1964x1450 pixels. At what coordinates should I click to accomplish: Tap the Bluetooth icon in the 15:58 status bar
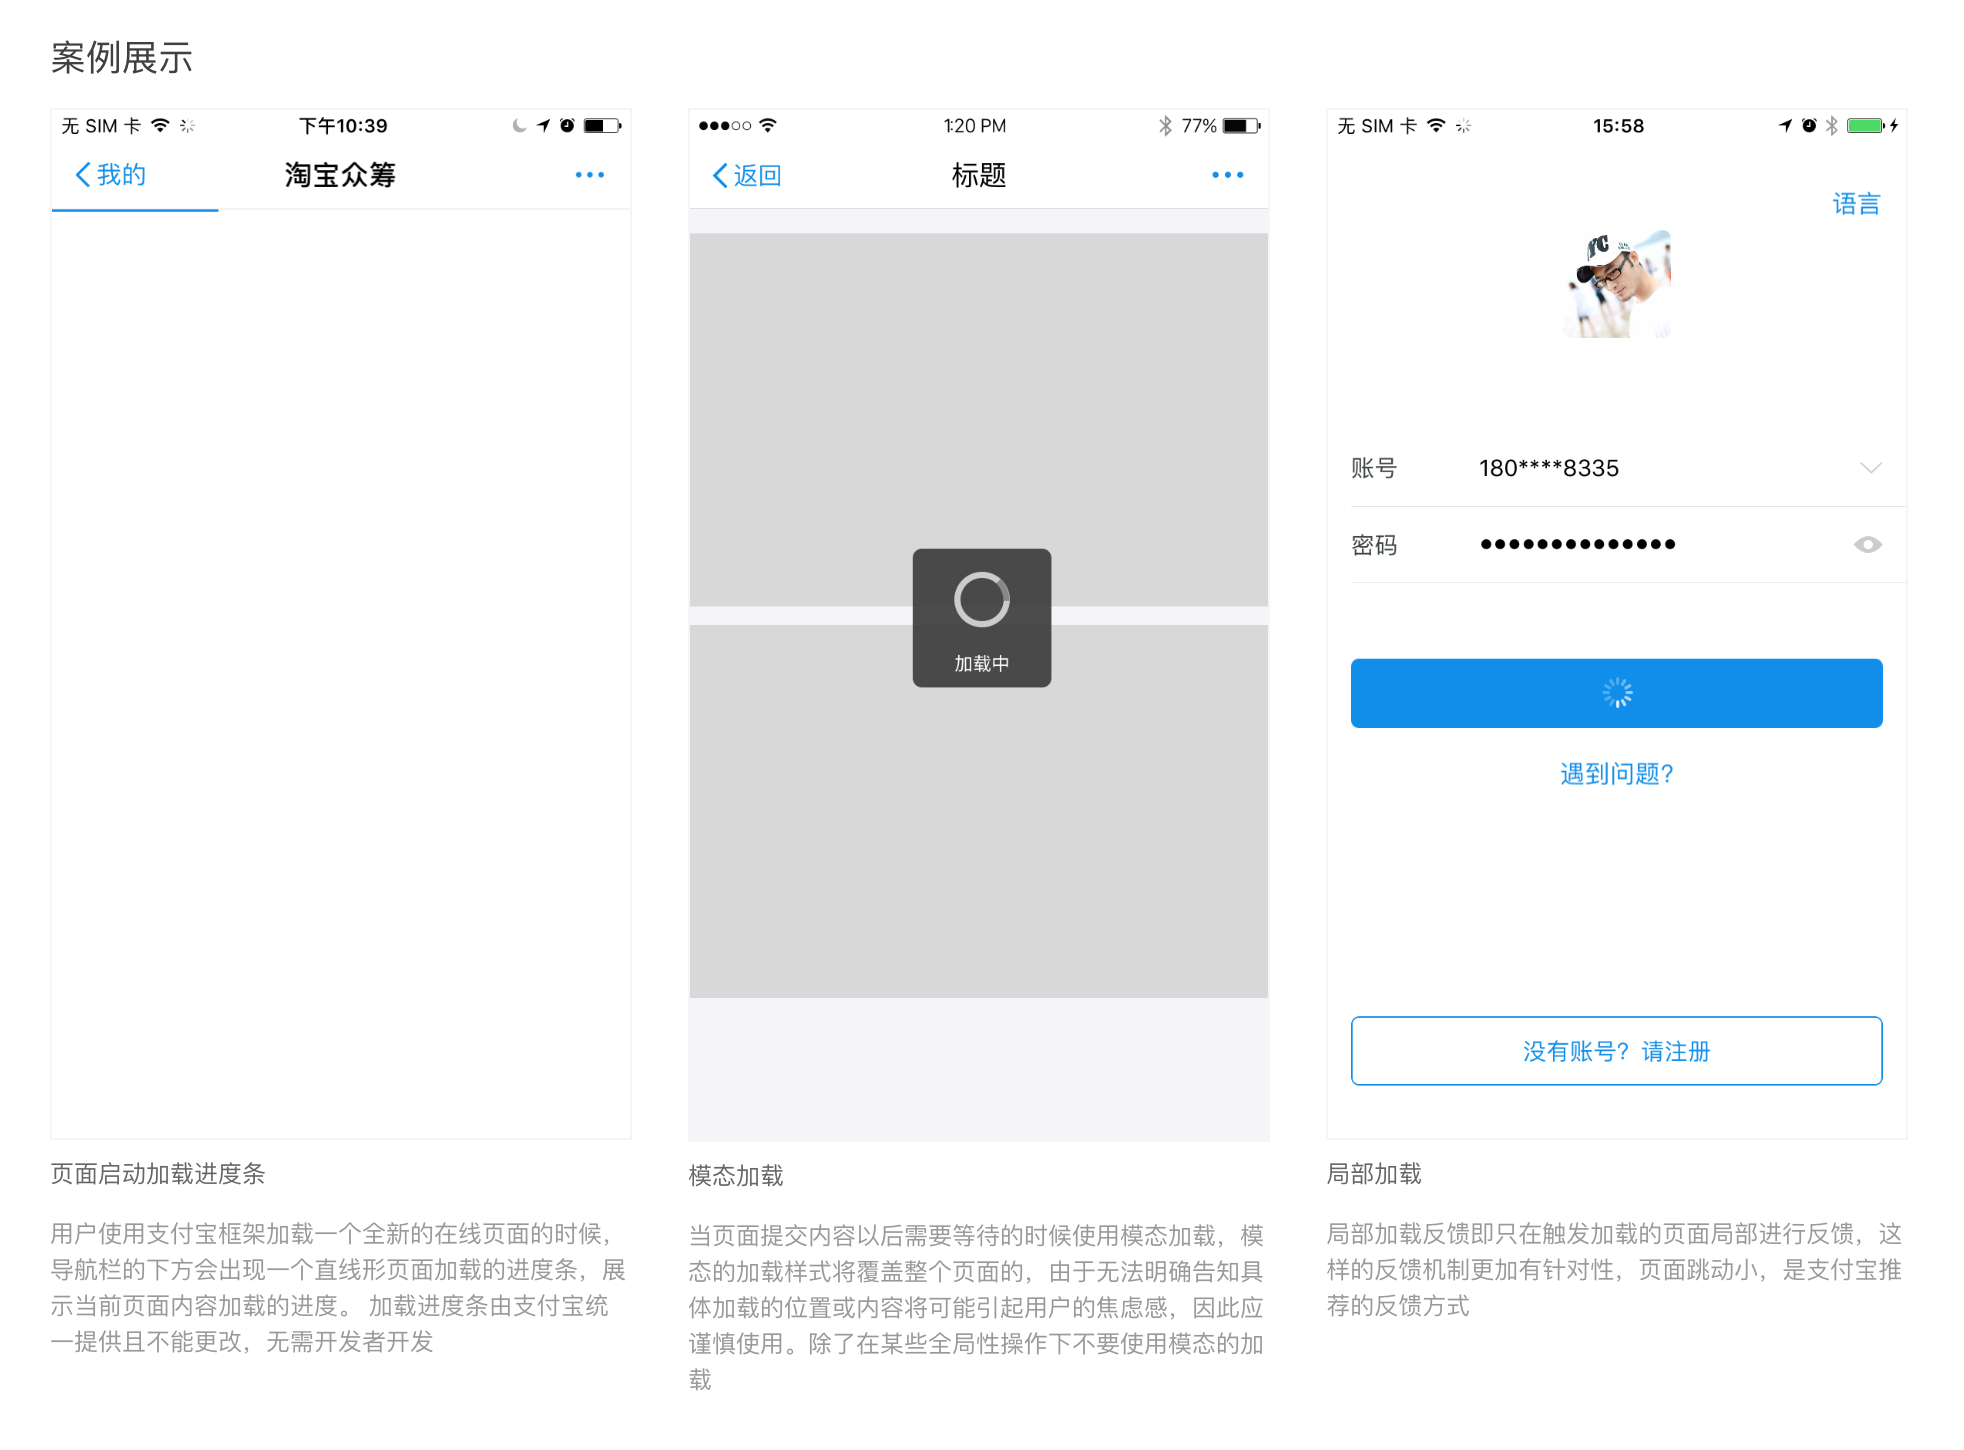(1832, 125)
